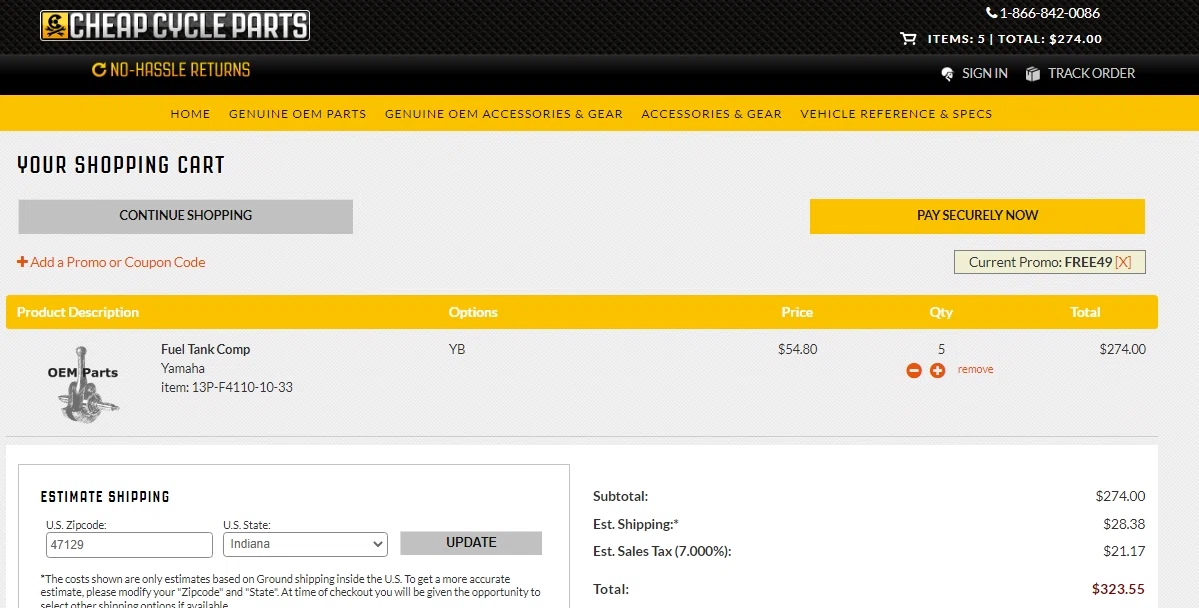Image resolution: width=1199 pixels, height=608 pixels.
Task: Click the Total column header
Action: click(x=1085, y=312)
